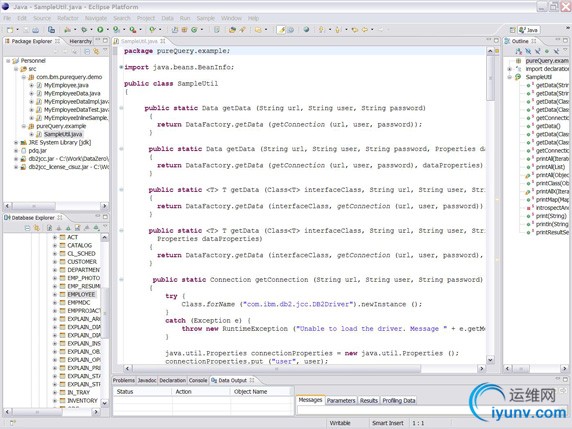
Task: Select the Parameters tab in Data Output
Action: [341, 400]
